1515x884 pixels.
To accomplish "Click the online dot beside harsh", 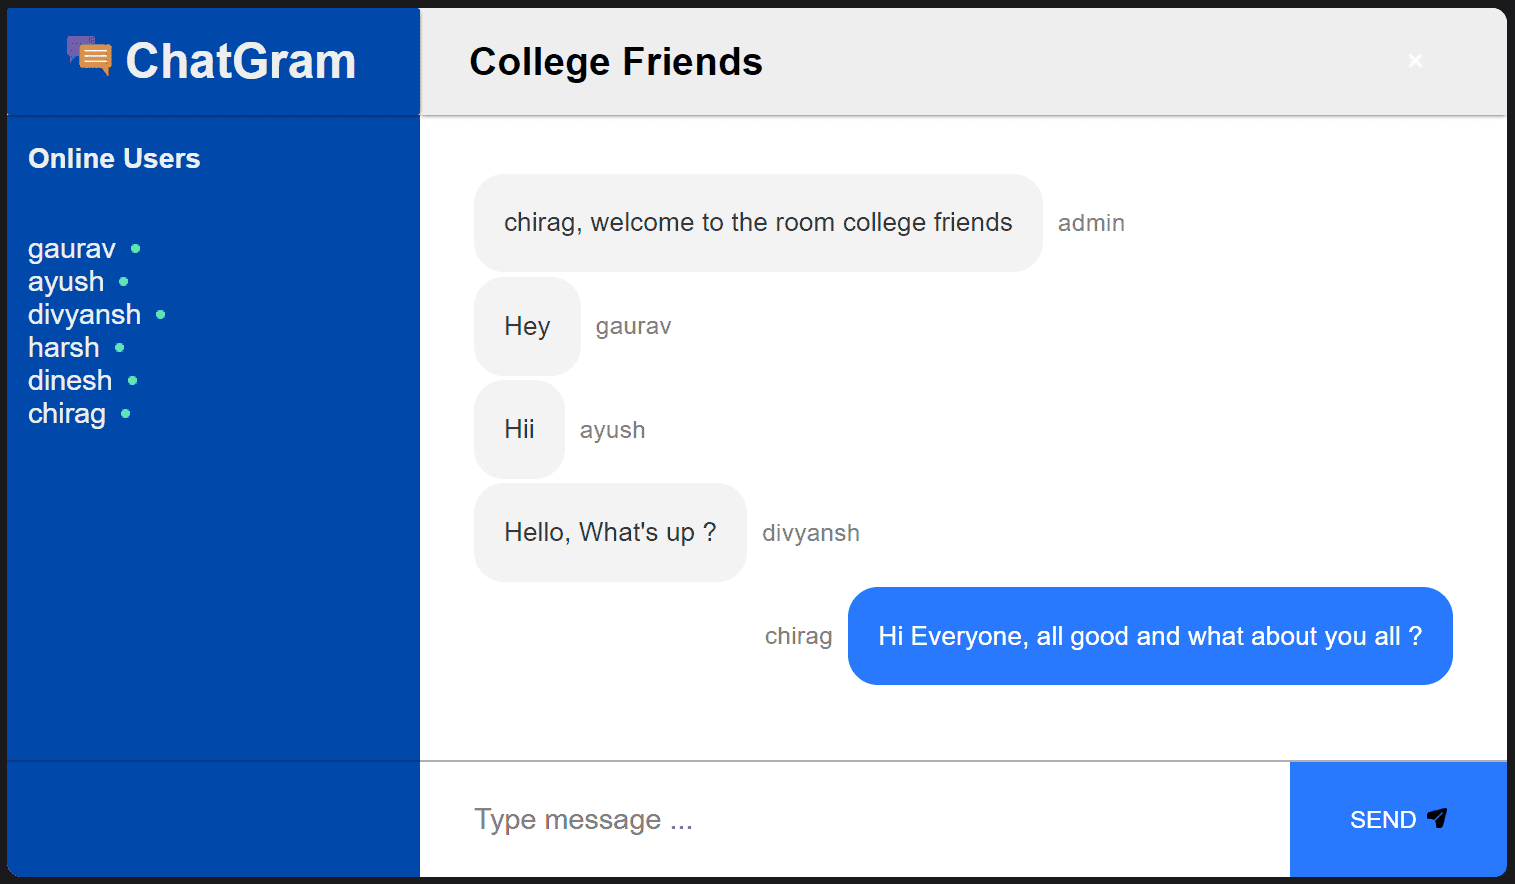I will click(119, 347).
